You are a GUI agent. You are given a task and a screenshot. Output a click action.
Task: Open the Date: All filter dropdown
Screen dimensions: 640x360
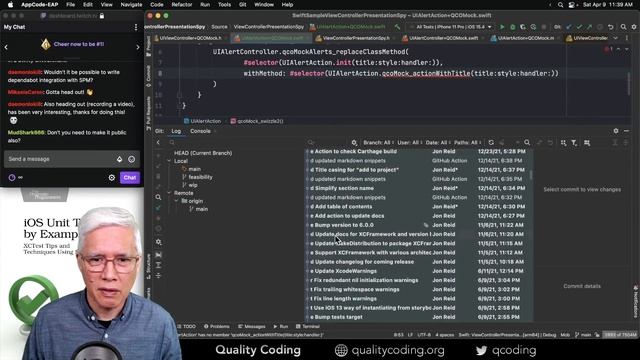click(x=438, y=142)
